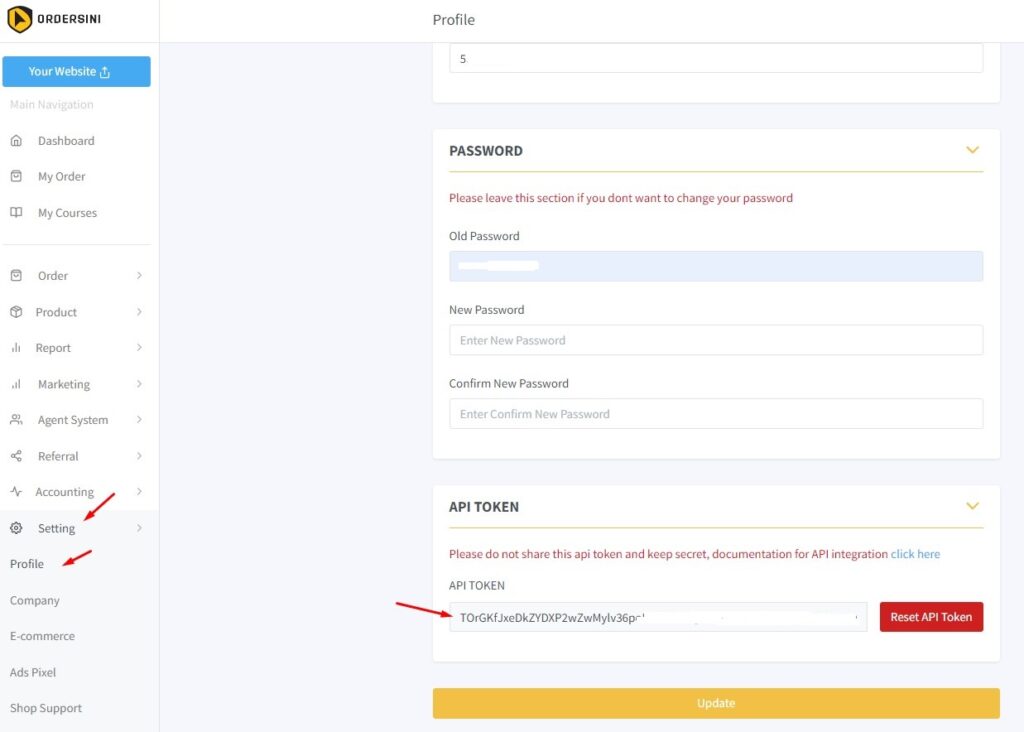Click the Ordersini logo icon

point(20,19)
